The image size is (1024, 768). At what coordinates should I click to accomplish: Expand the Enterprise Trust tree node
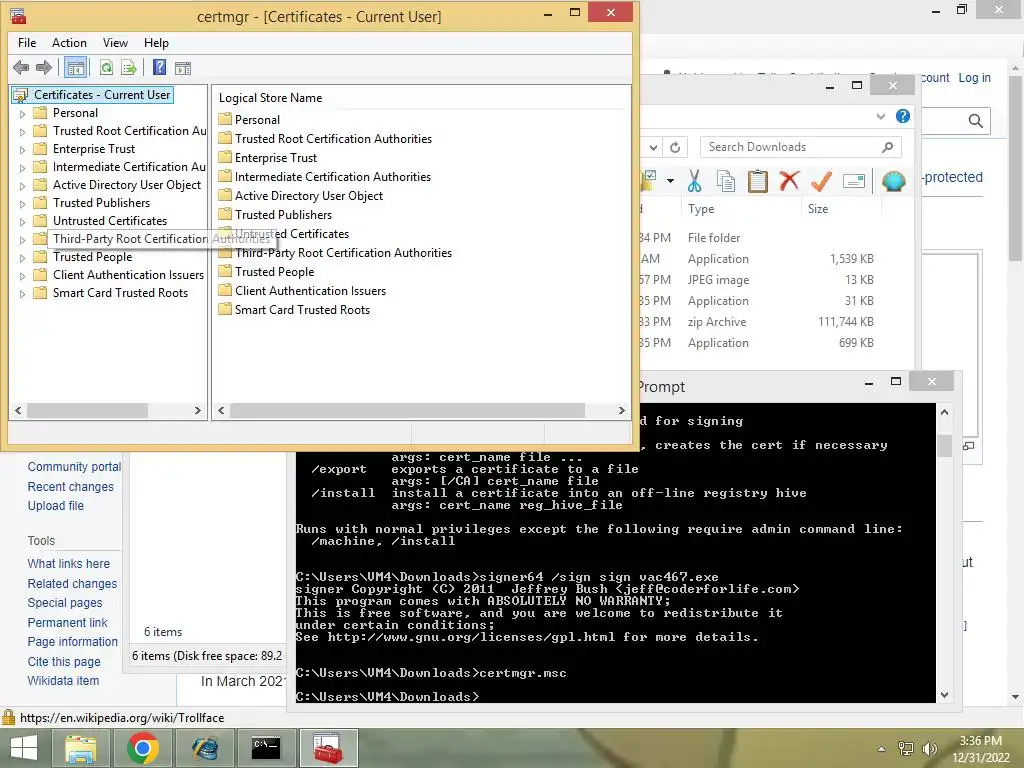(22, 150)
